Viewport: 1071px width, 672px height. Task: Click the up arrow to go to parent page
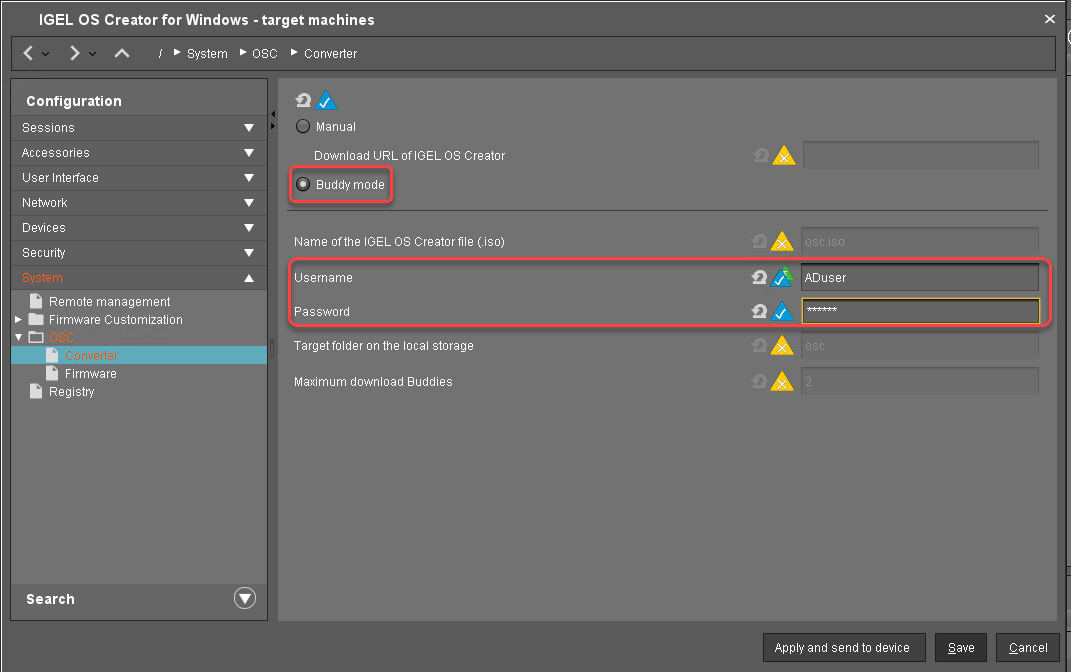tap(121, 53)
